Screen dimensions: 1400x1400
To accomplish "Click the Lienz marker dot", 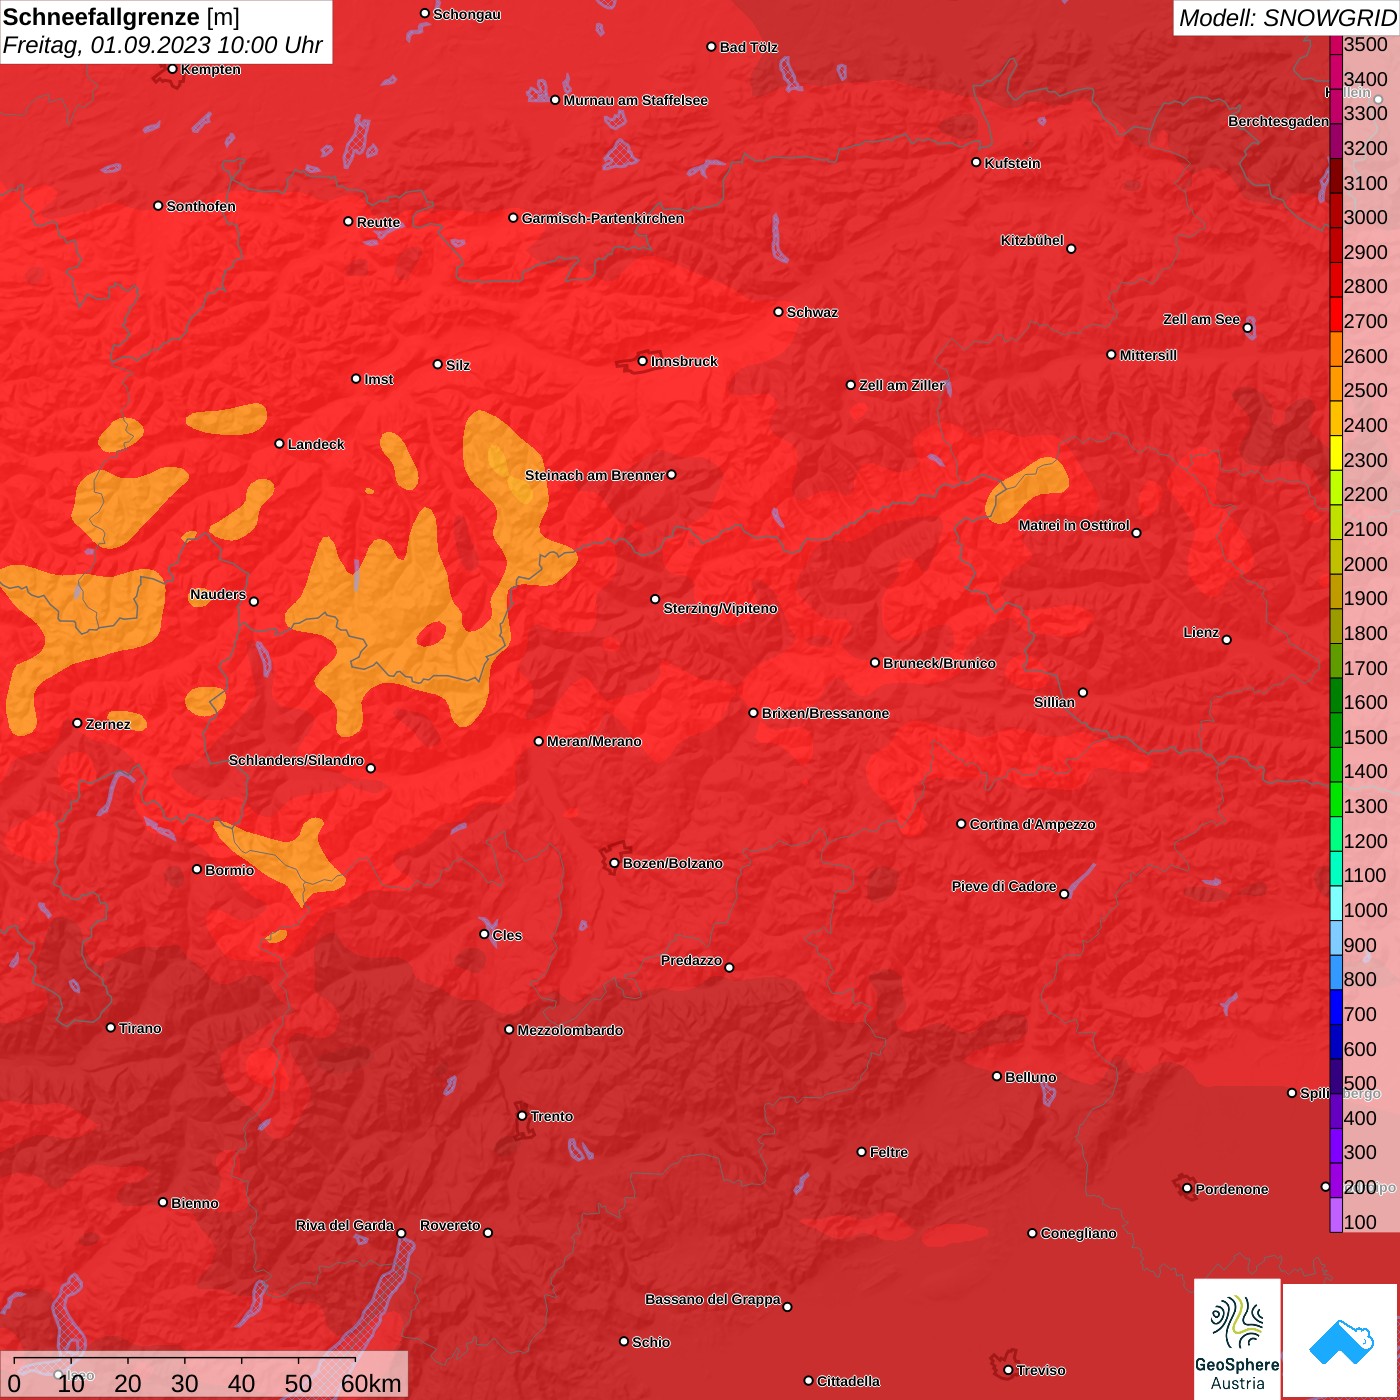I will pyautogui.click(x=1227, y=640).
